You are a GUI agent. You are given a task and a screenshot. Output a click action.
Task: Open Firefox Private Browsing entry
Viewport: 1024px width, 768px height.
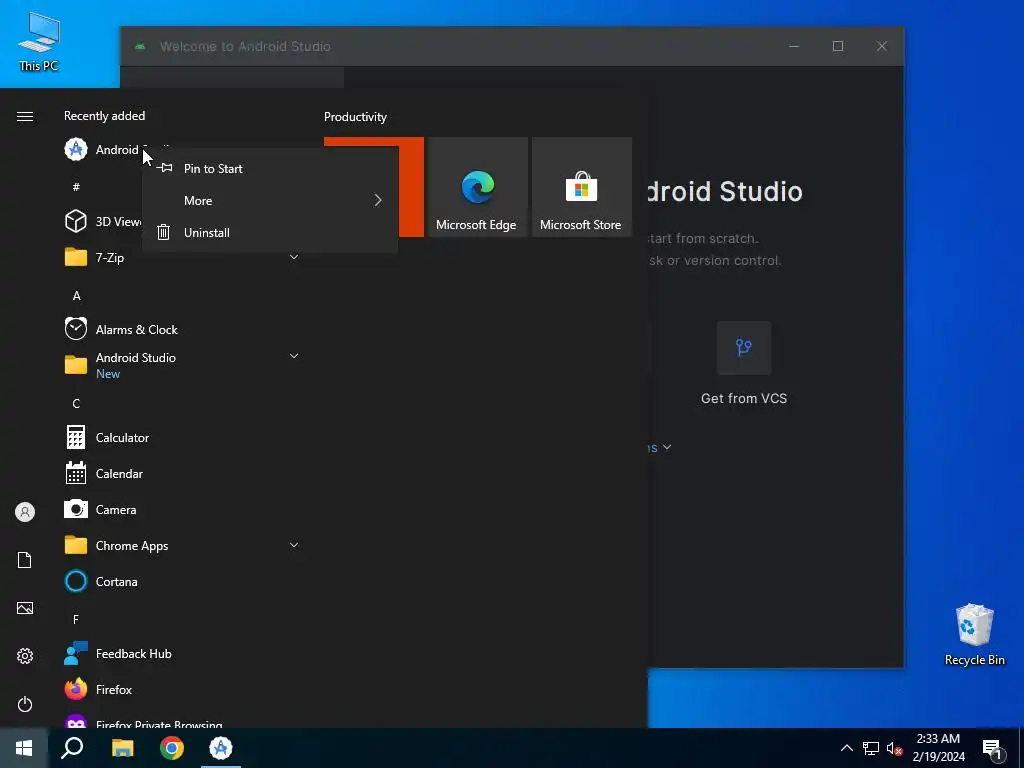[x=183, y=720]
